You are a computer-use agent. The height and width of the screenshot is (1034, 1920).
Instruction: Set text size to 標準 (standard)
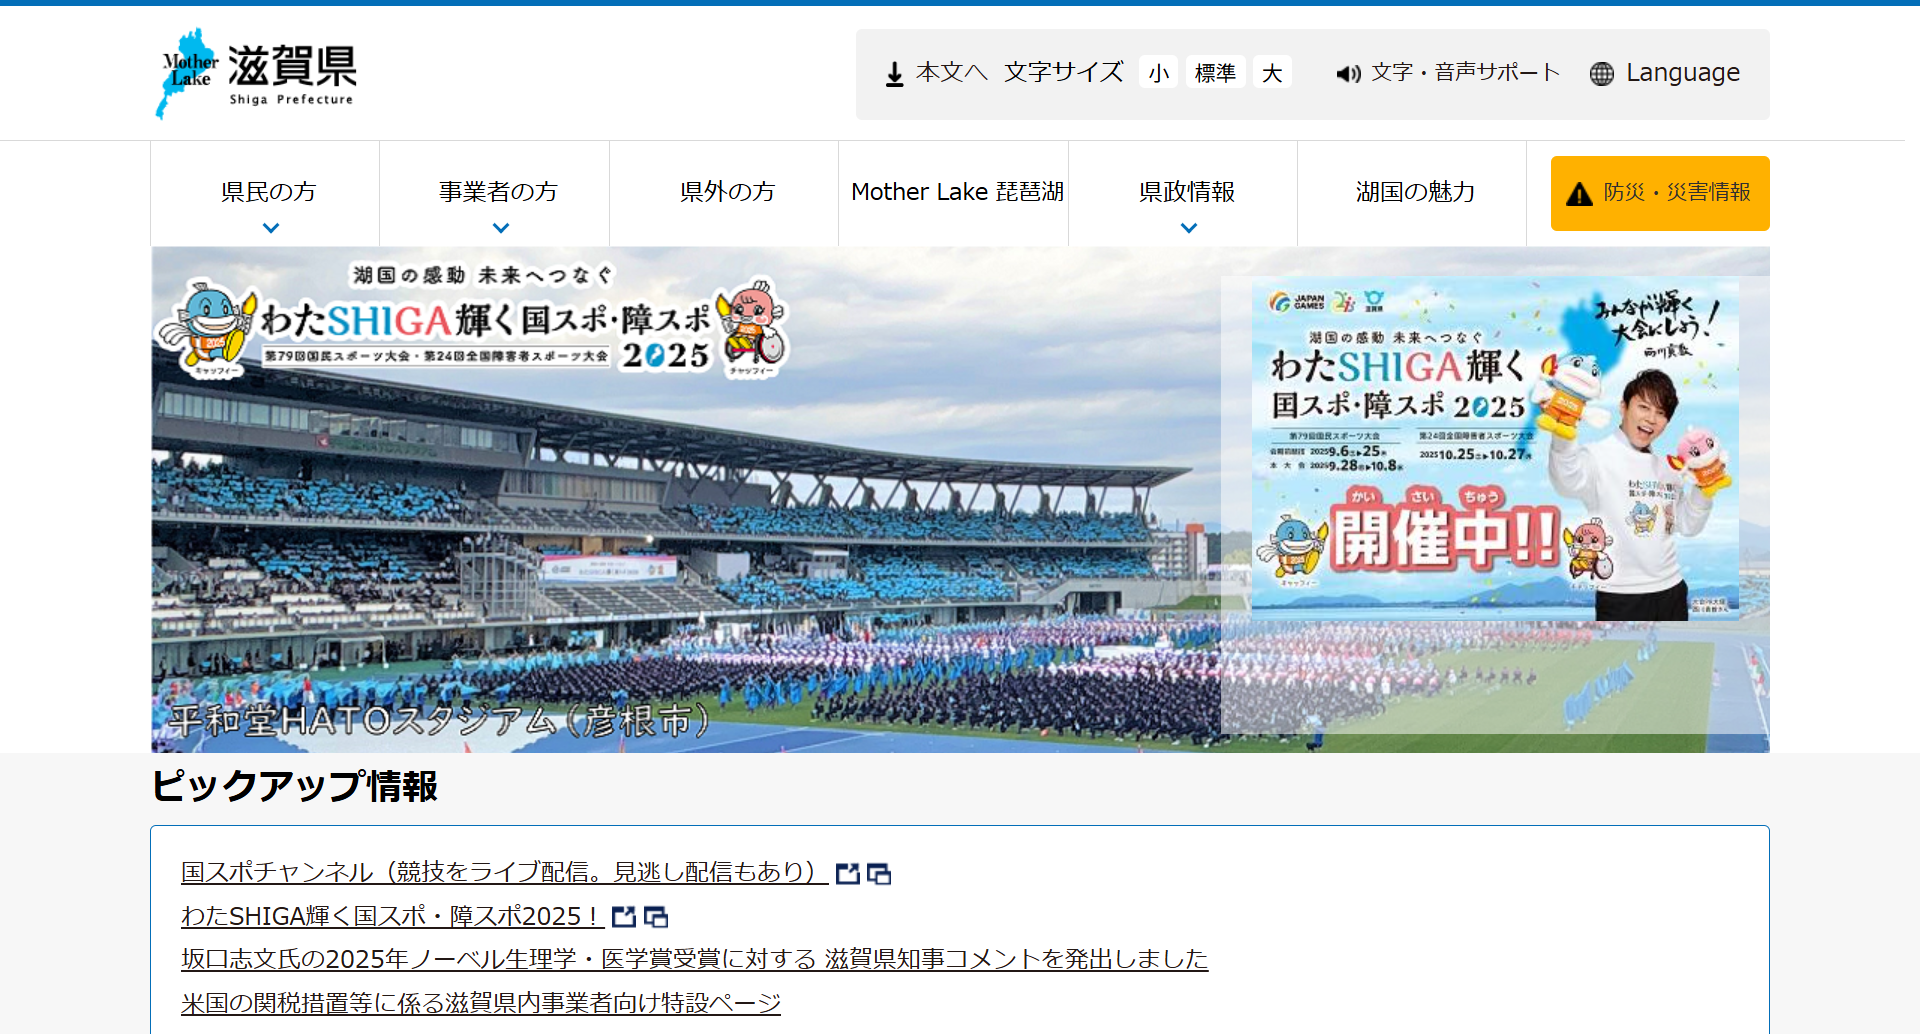click(x=1215, y=73)
